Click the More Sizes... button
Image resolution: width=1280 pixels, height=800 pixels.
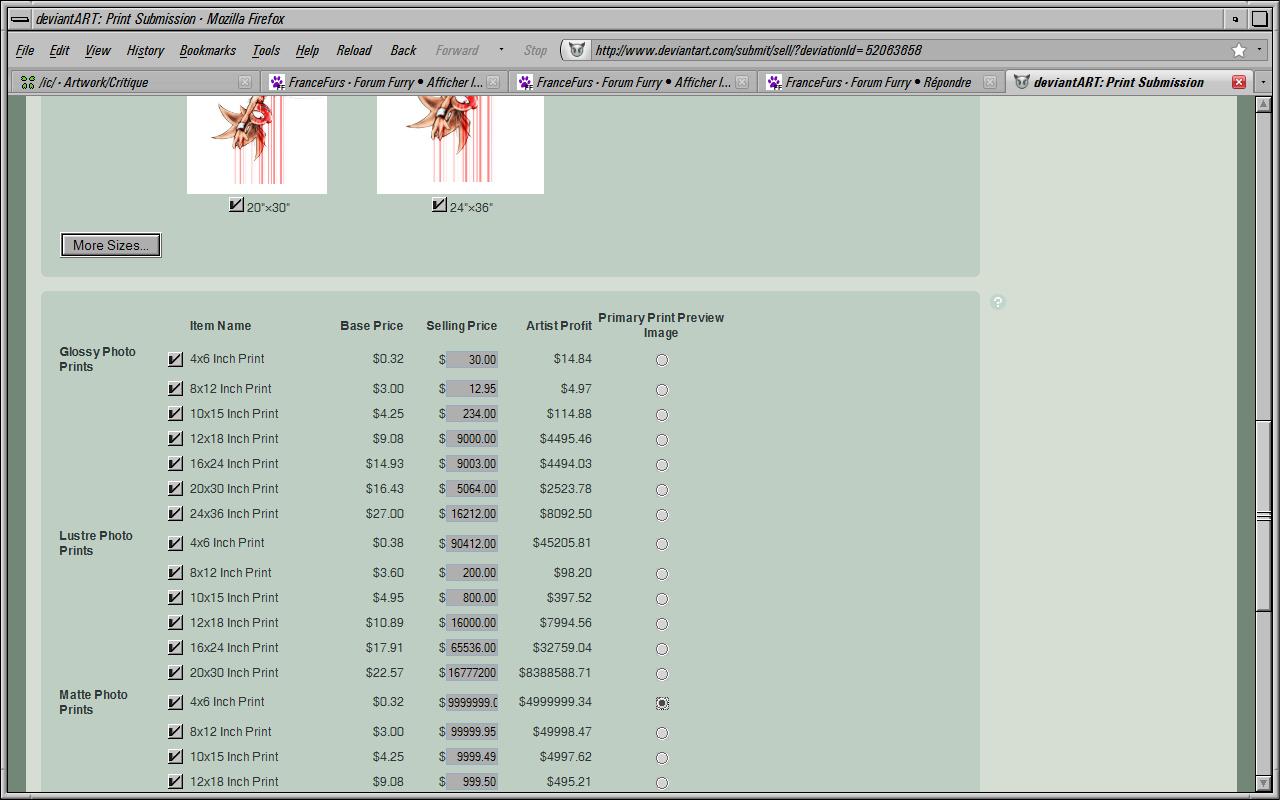(x=110, y=245)
